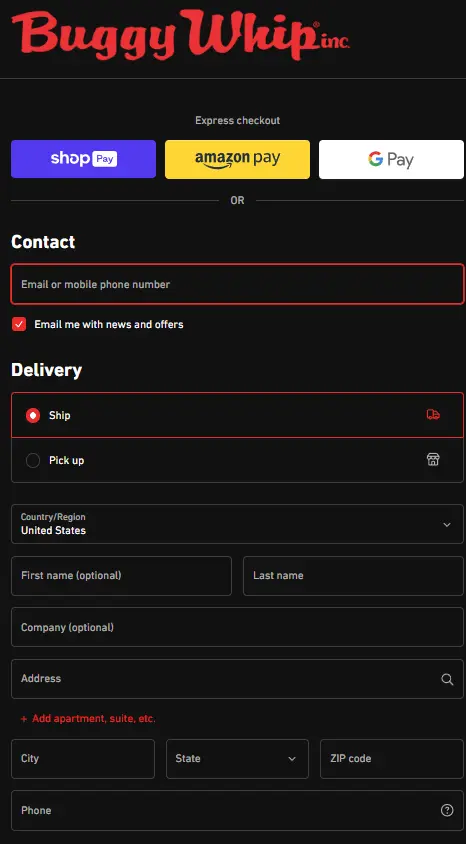Select the Ship delivery radio option
This screenshot has width=466, height=844.
click(x=33, y=416)
